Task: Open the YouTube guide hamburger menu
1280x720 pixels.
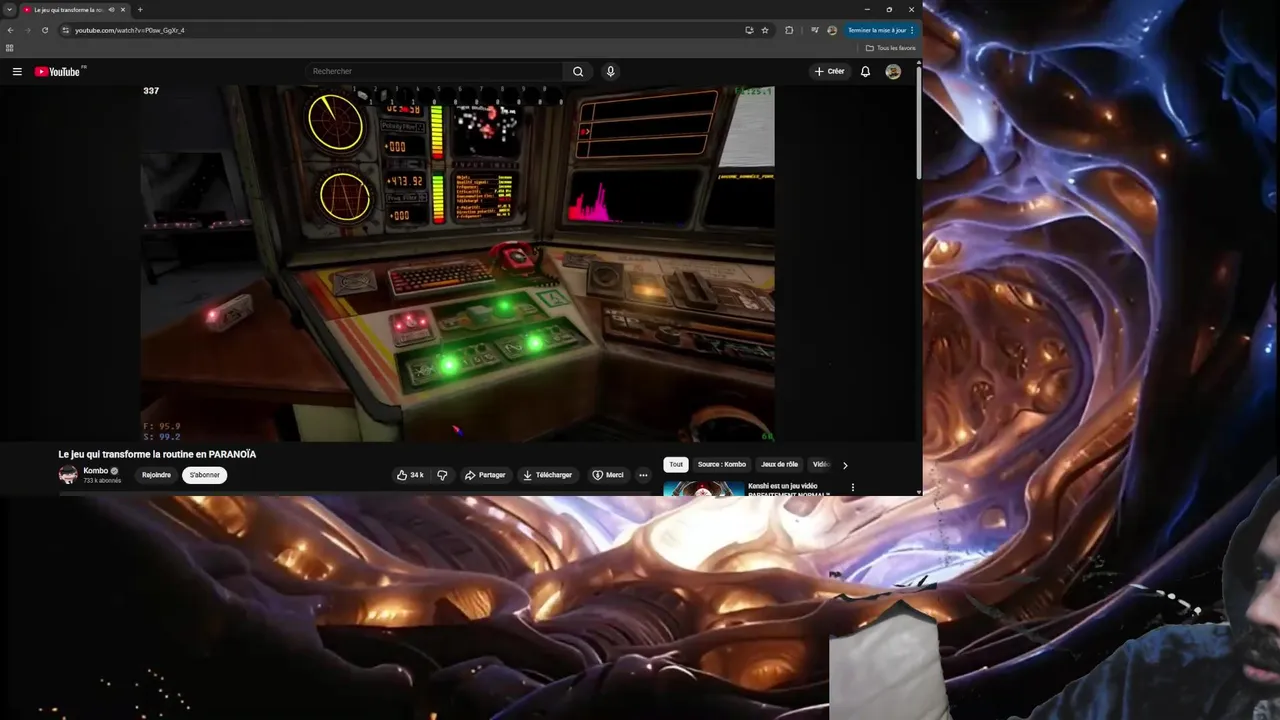Action: click(17, 72)
